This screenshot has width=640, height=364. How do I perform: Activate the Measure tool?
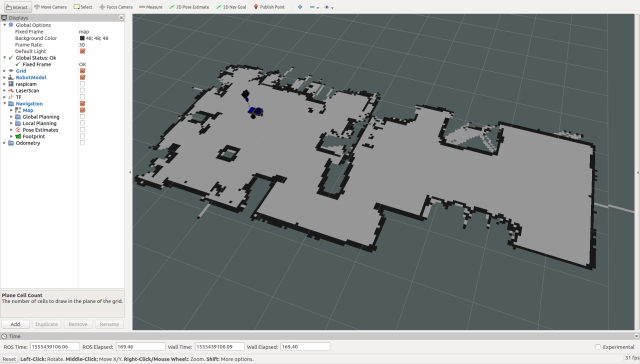(x=151, y=7)
